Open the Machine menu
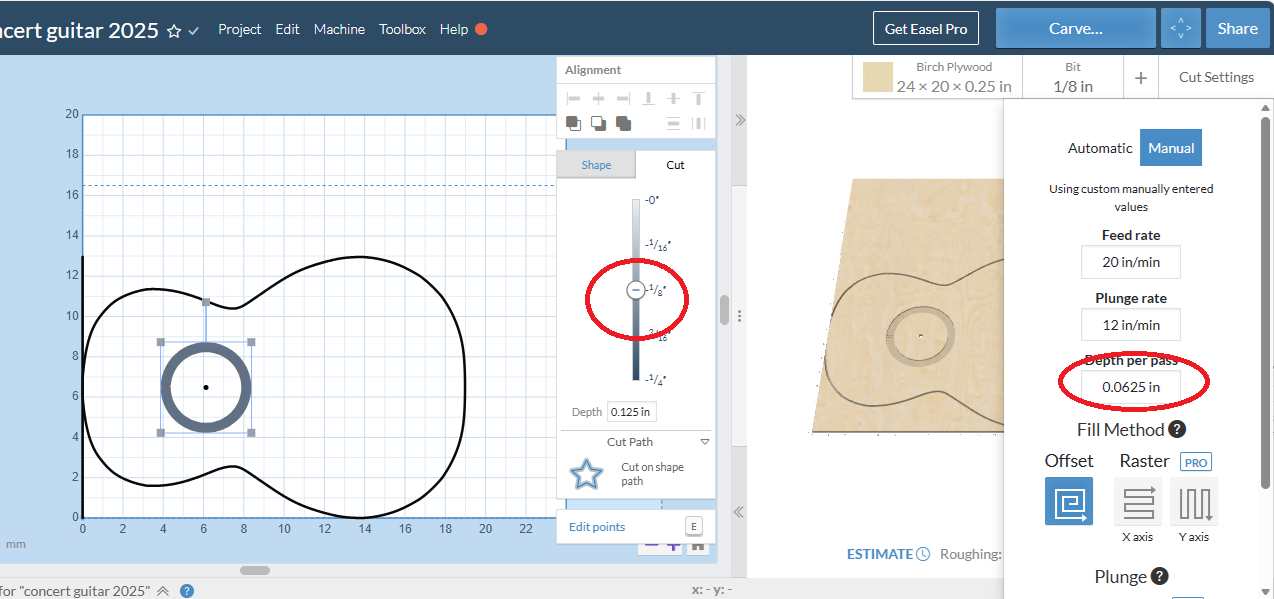 click(339, 29)
